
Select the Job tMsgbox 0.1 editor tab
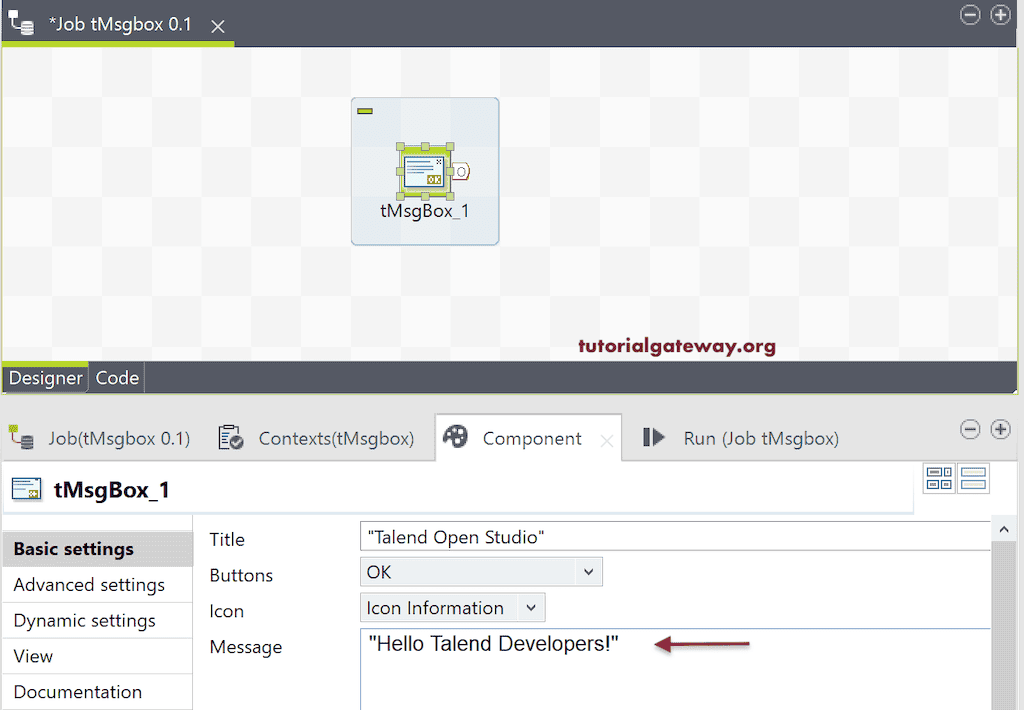(x=120, y=25)
